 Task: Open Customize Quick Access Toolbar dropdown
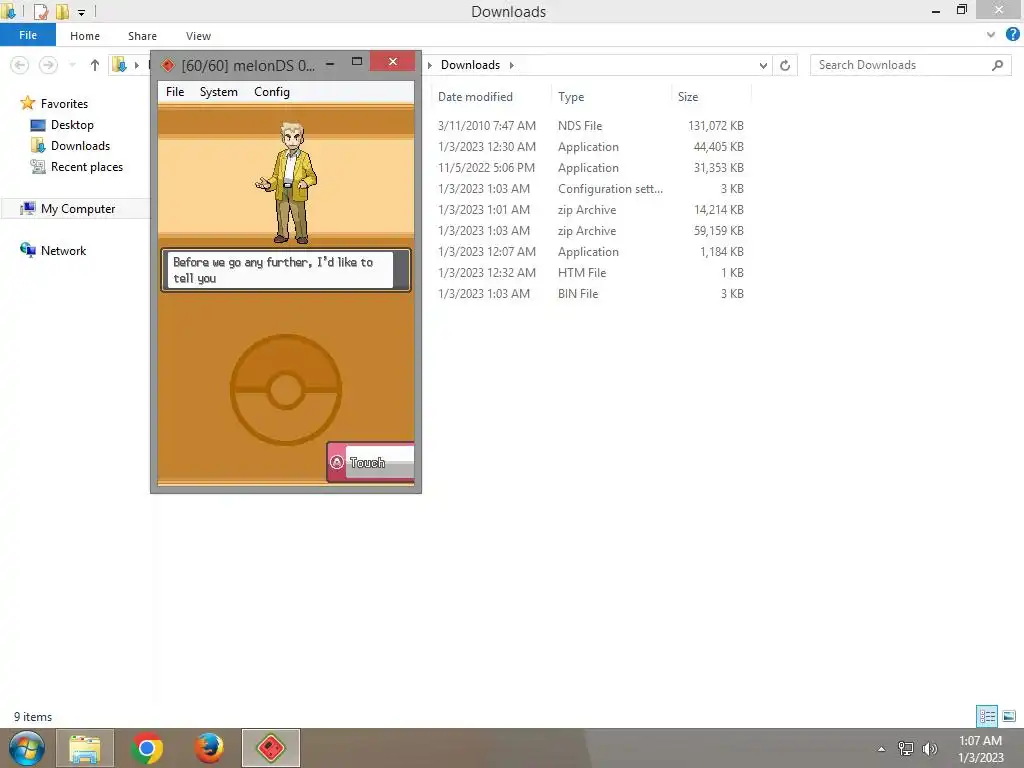[81, 12]
